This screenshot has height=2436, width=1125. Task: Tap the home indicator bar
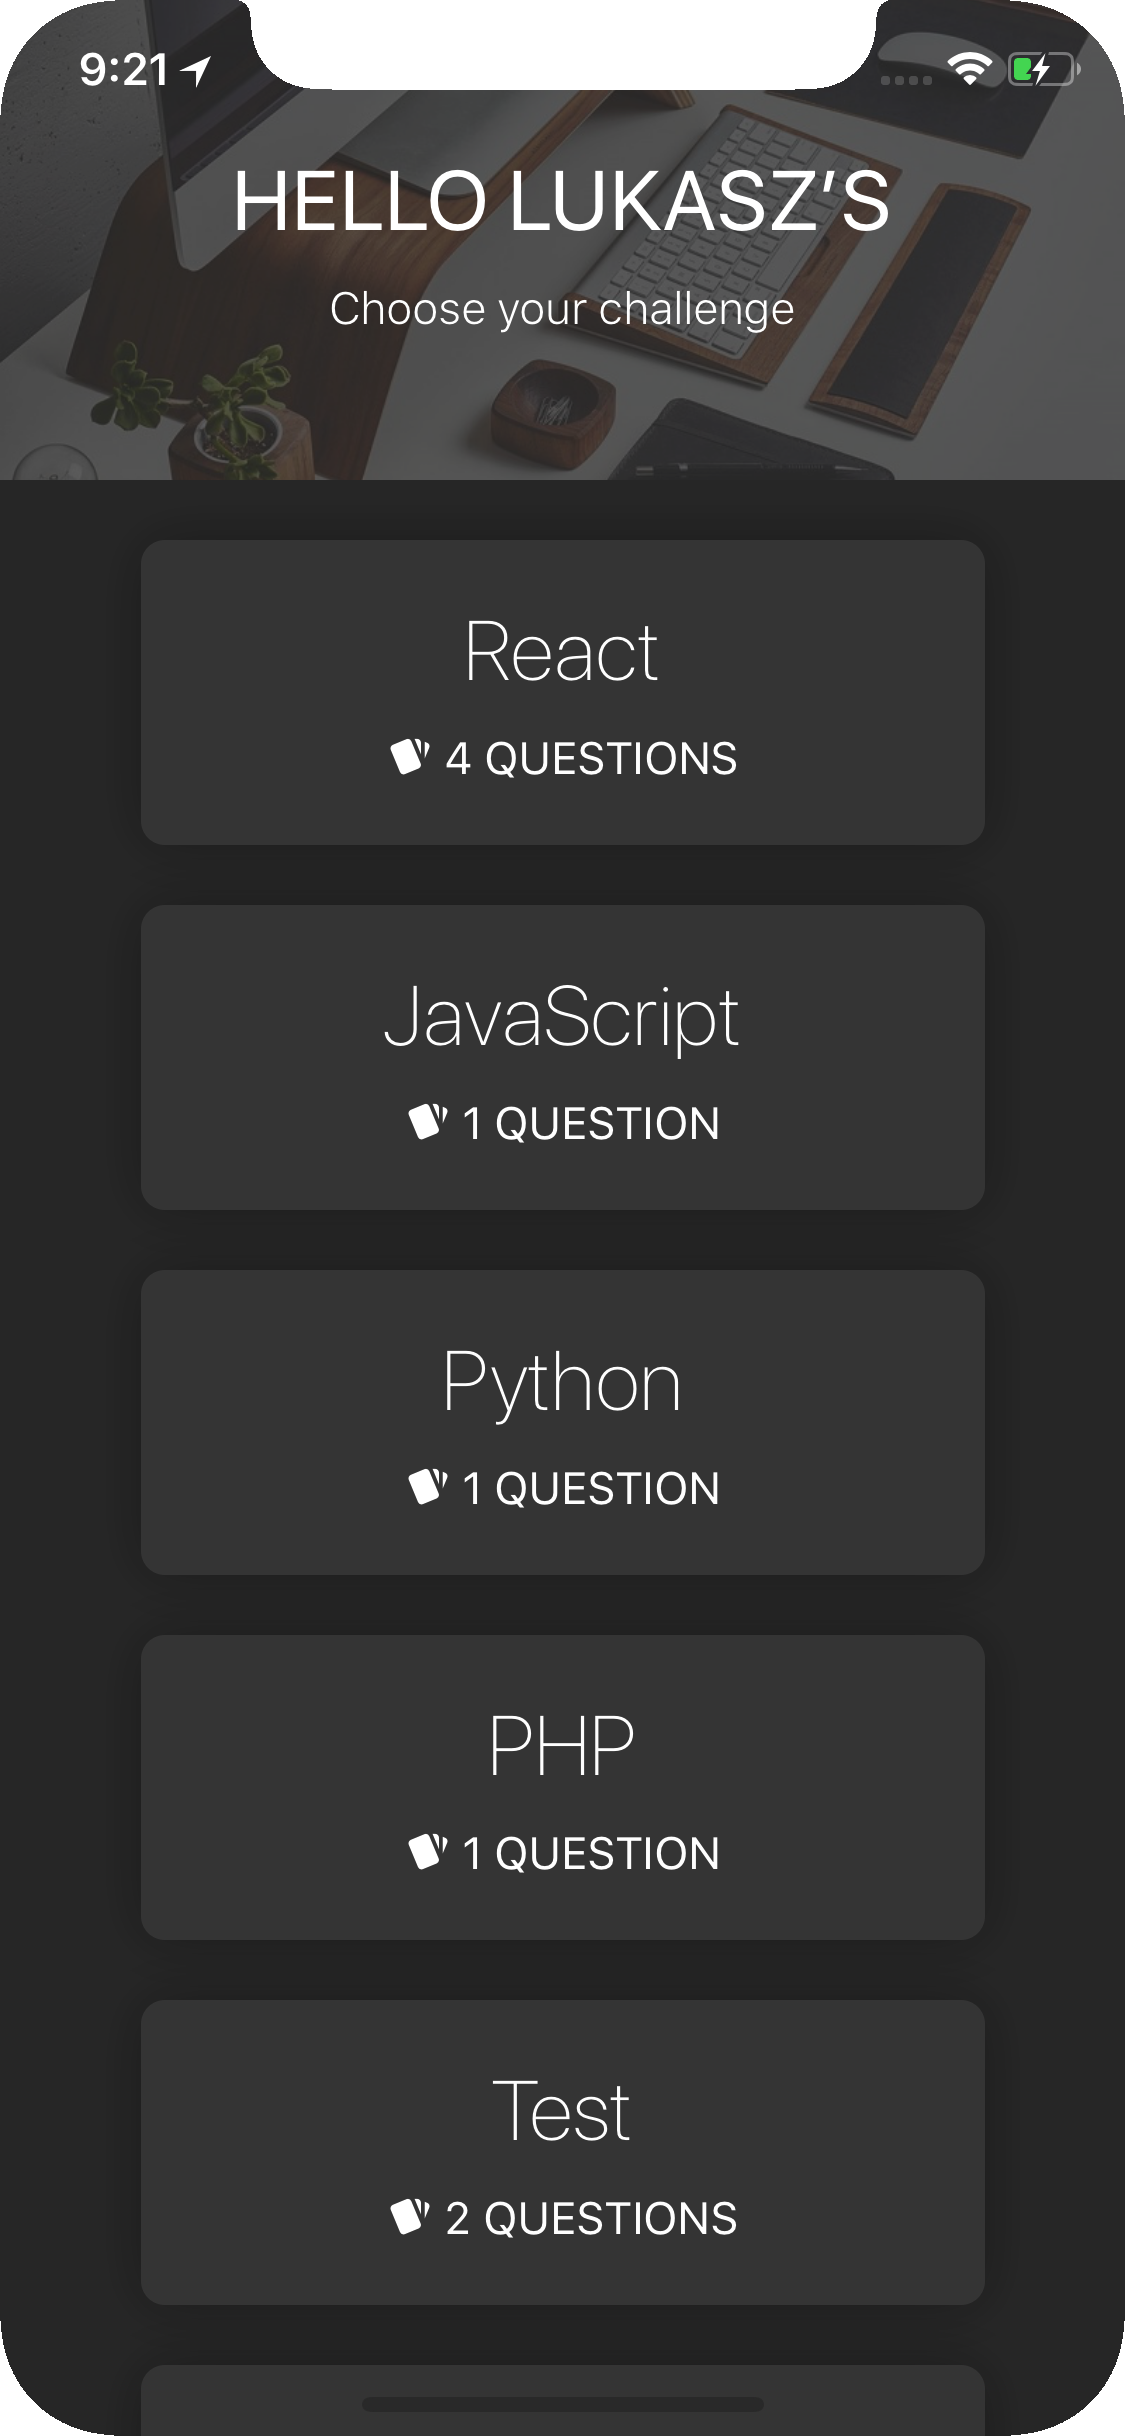tap(562, 2405)
